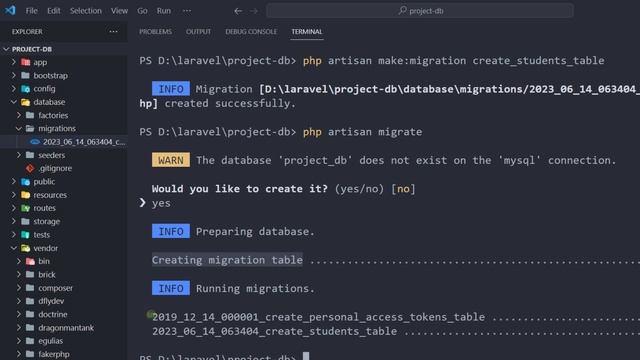Screen dimensions: 640x360
Task: Click the red app folder icon
Action: [25, 62]
